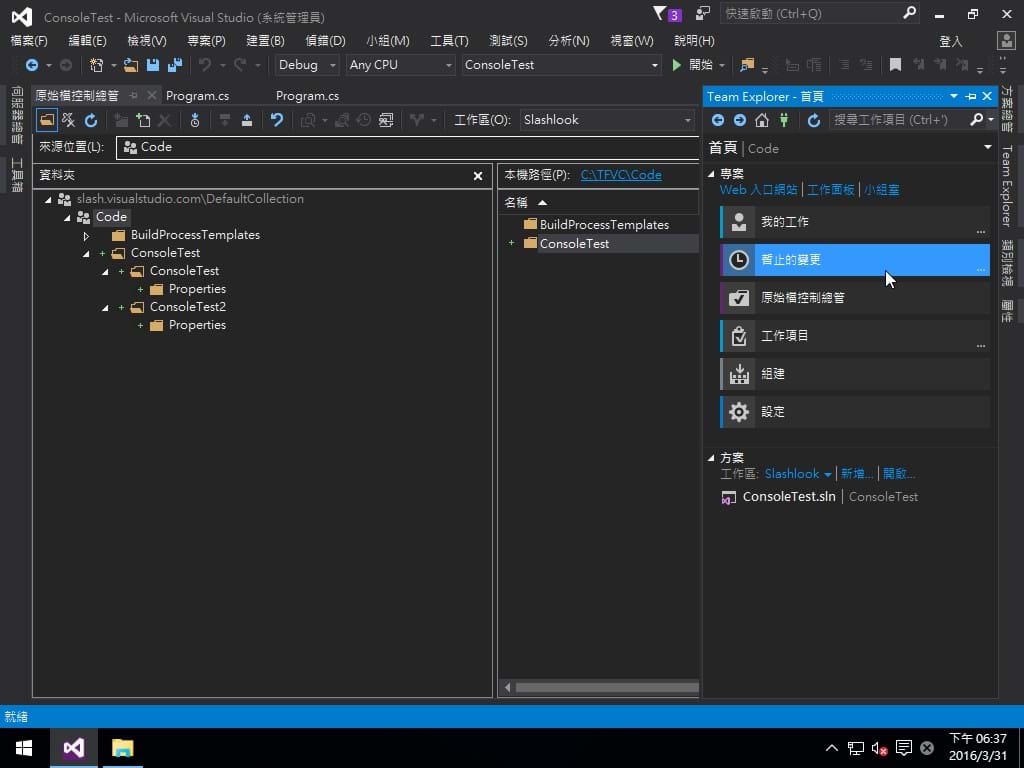Click the send feedback icon
This screenshot has width=1024, height=768.
point(703,13)
